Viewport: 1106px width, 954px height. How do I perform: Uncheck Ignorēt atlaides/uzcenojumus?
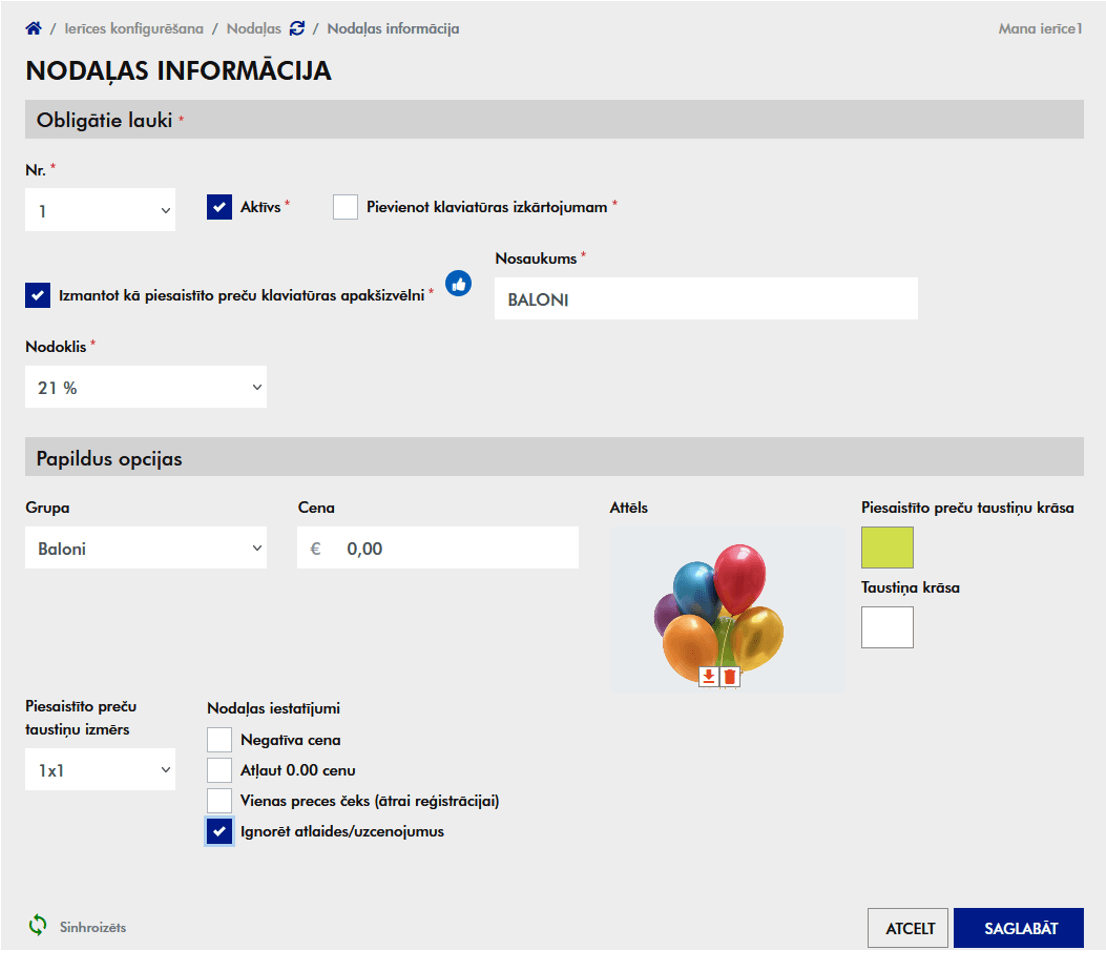[x=219, y=831]
